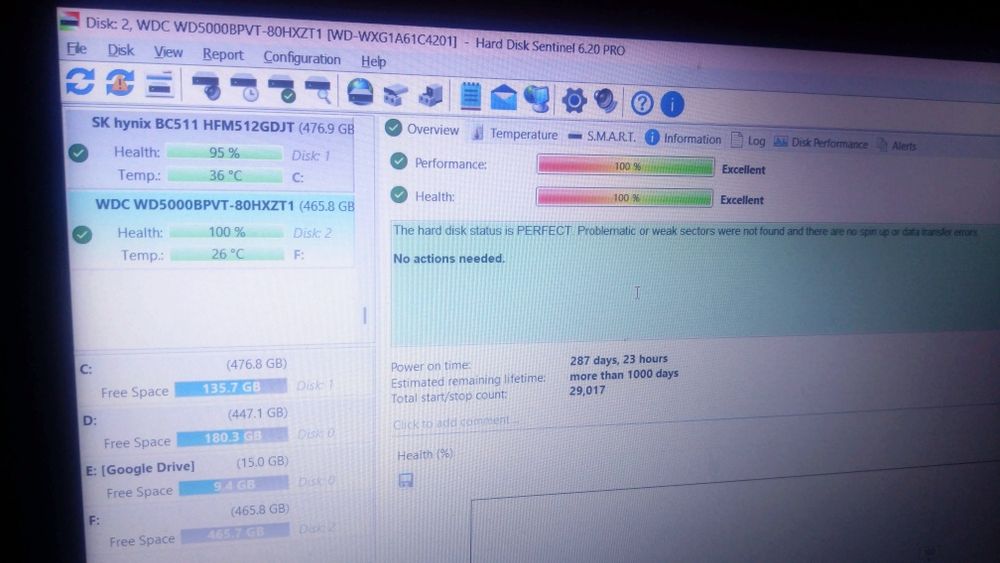Click the "29,017" start/stop count value

click(x=587, y=390)
